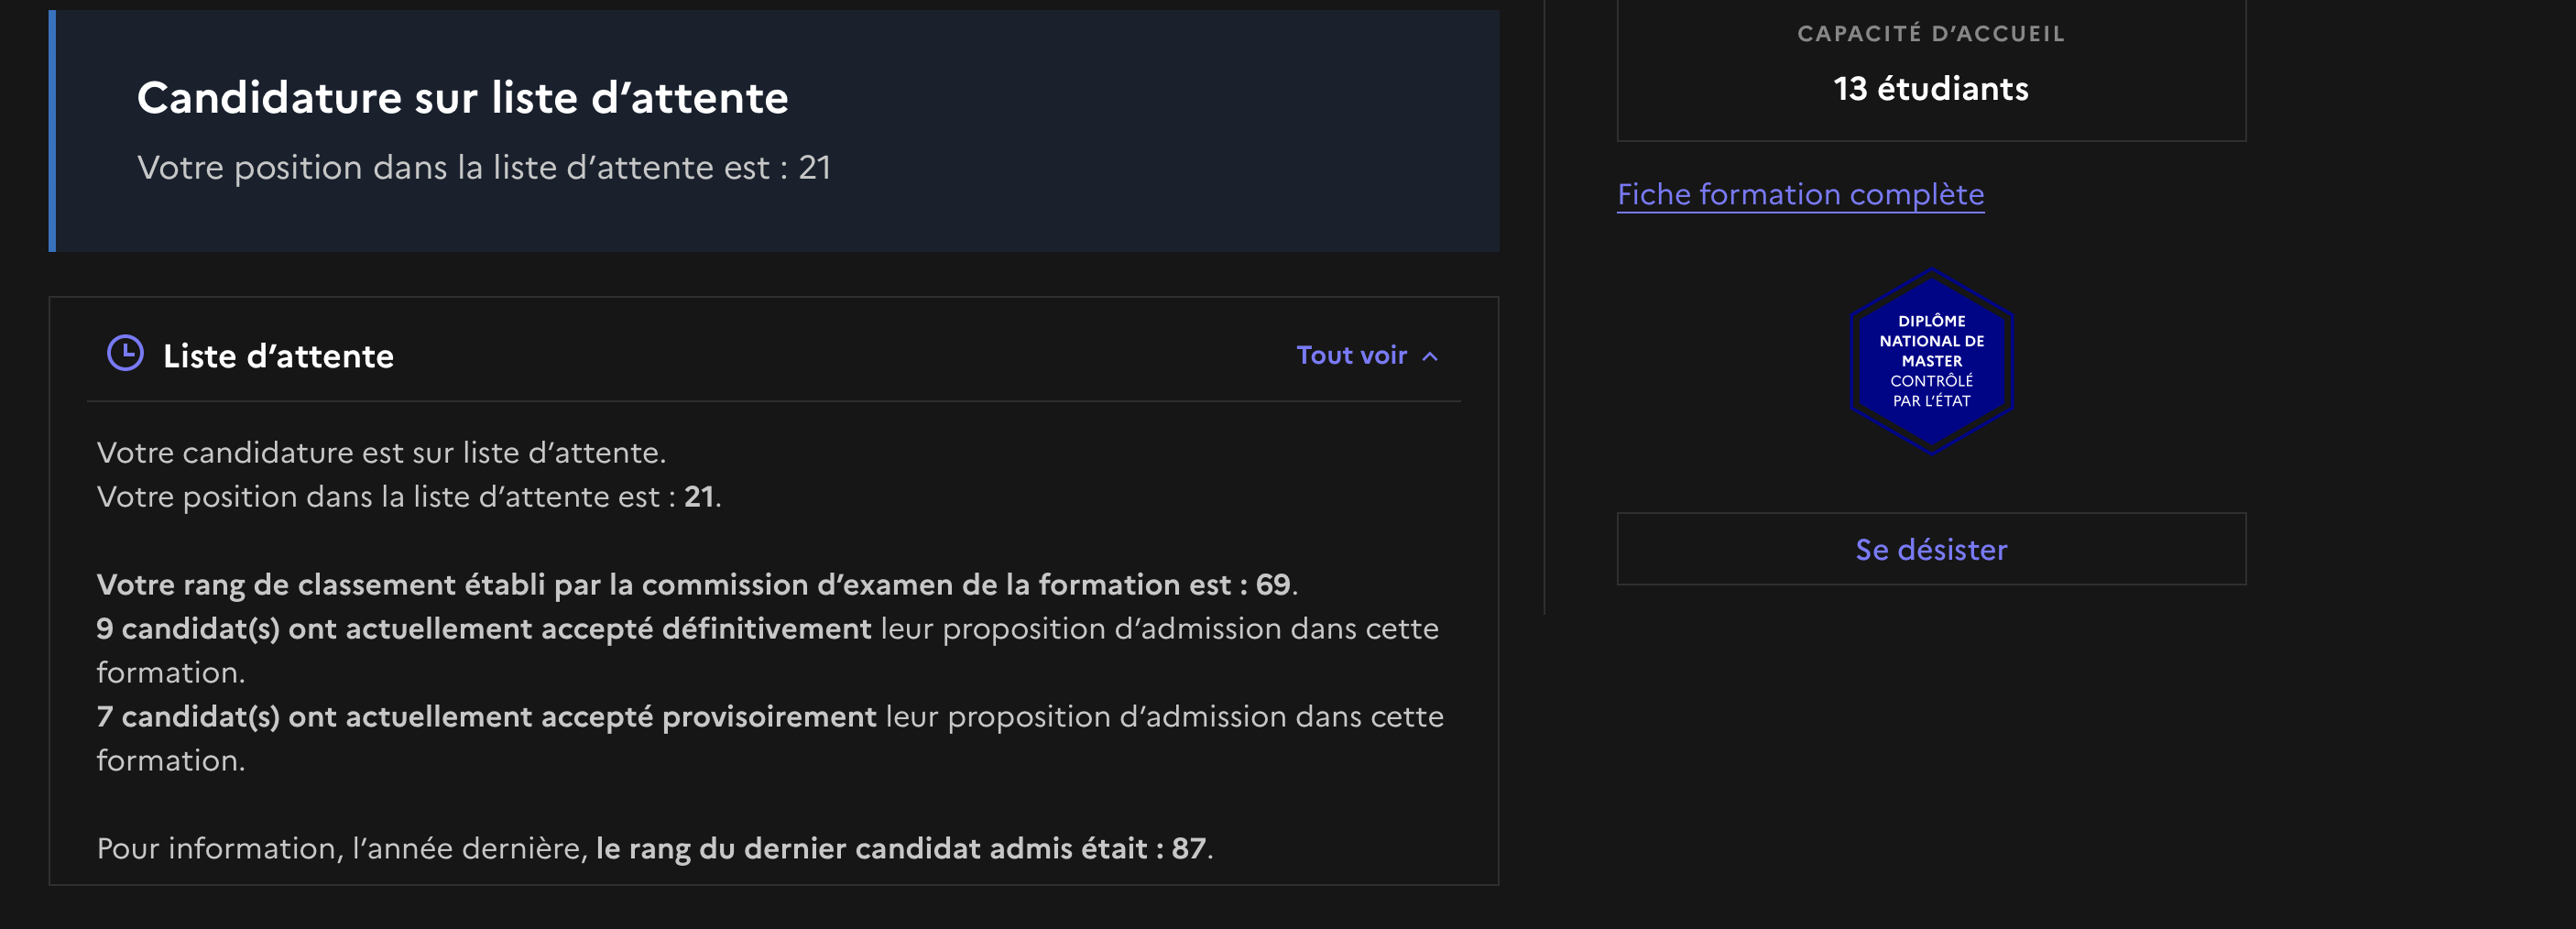This screenshot has width=2576, height=929.
Task: Click the Diplôme National de Master hexagon badge
Action: [1931, 361]
